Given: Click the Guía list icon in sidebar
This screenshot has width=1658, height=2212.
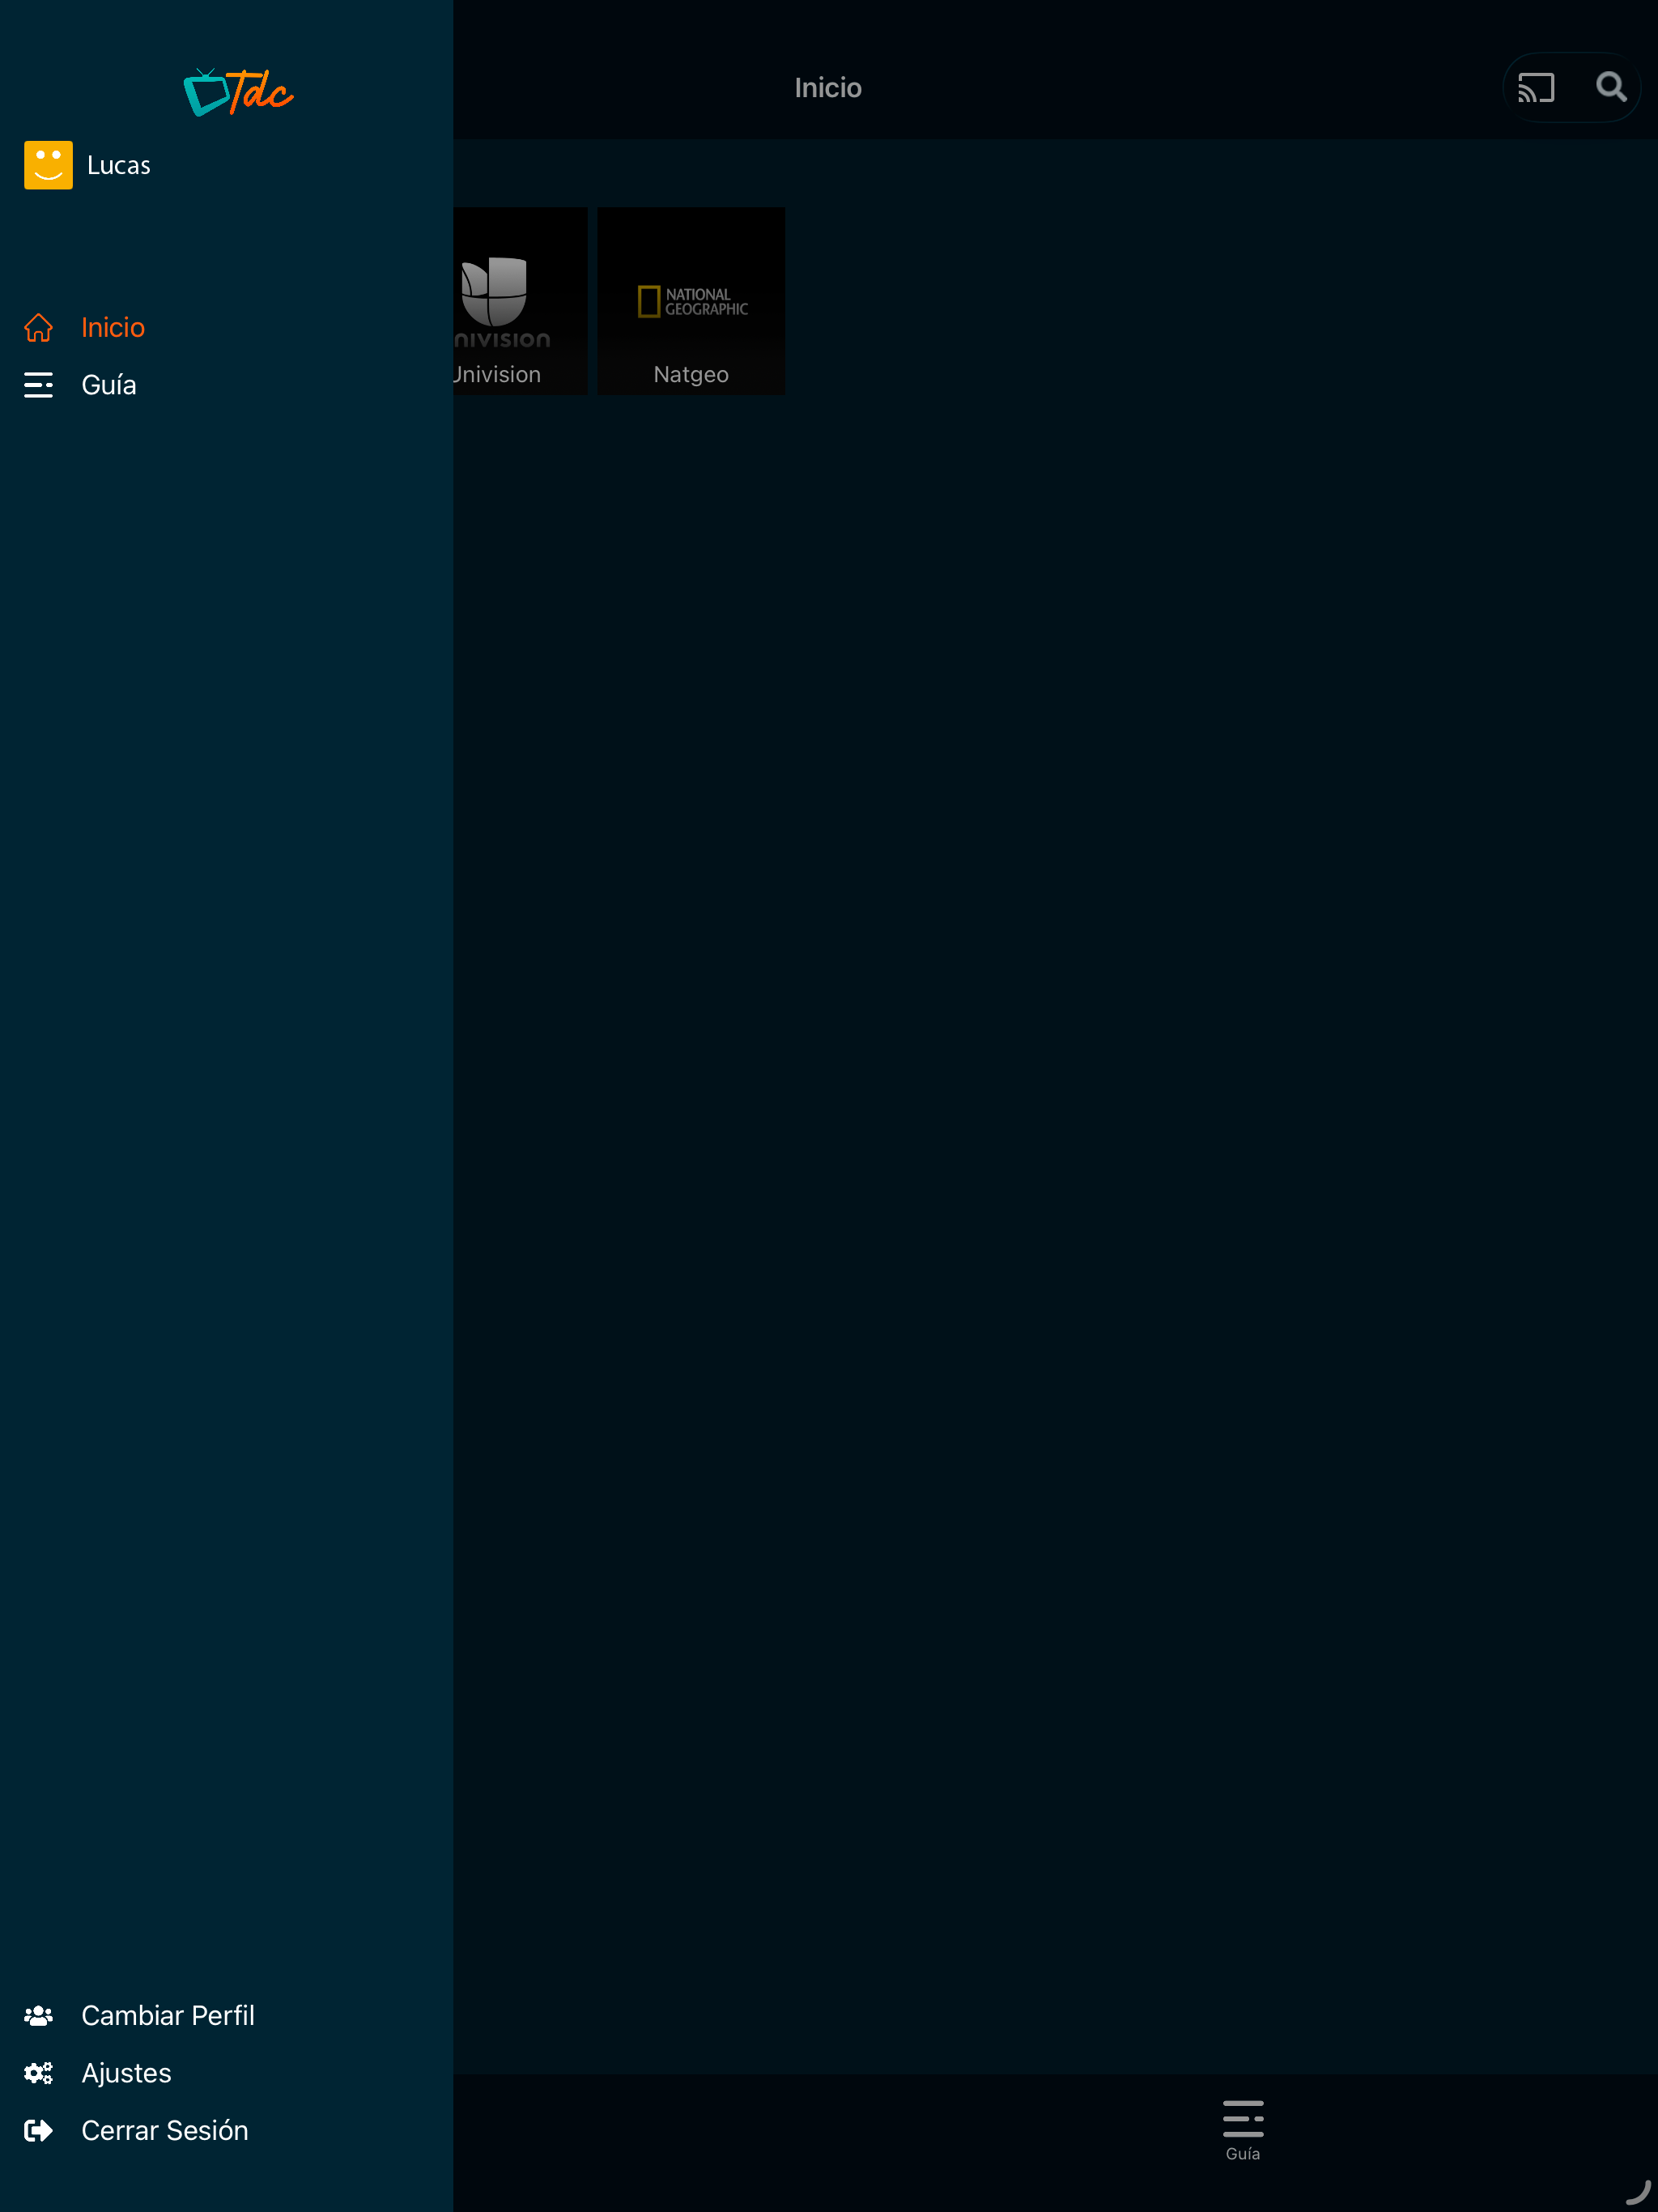Looking at the screenshot, I should [x=38, y=385].
